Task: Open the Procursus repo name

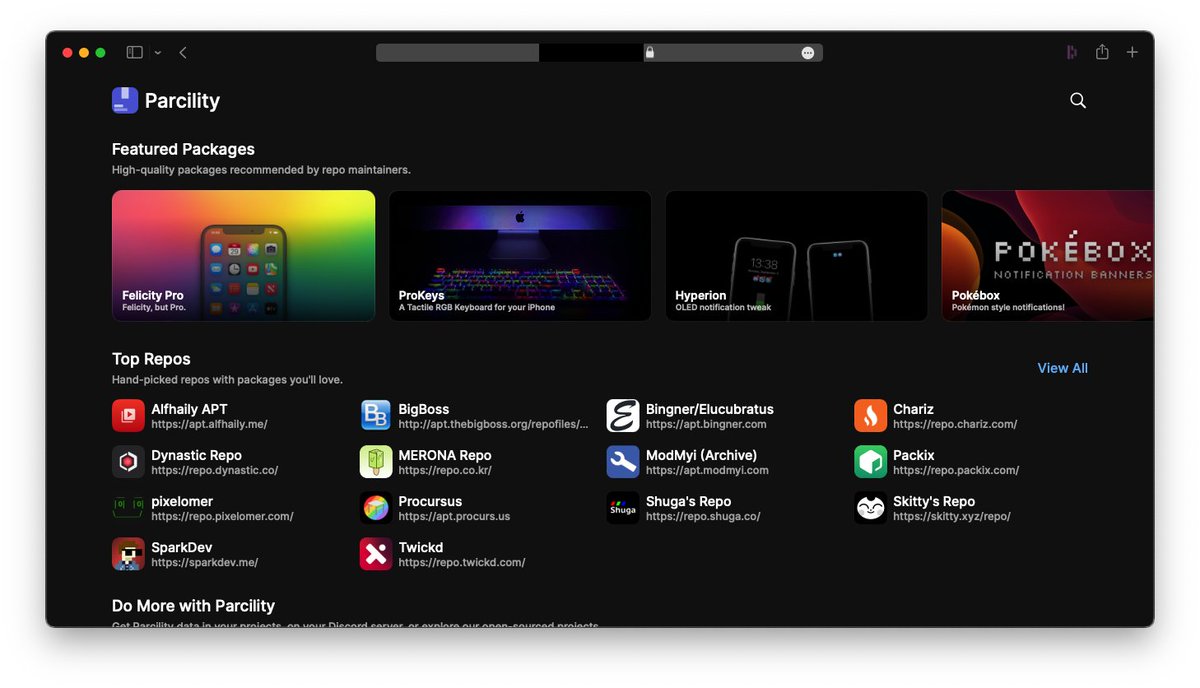Action: (430, 501)
